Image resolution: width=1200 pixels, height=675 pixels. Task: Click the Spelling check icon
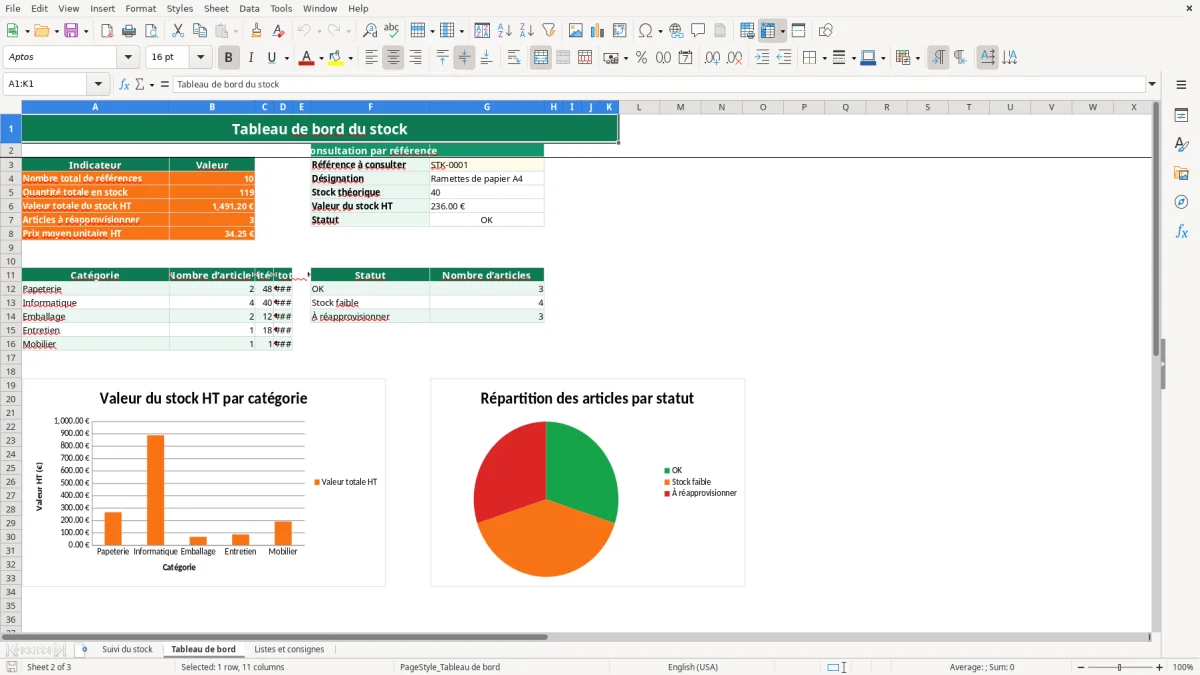click(x=392, y=31)
